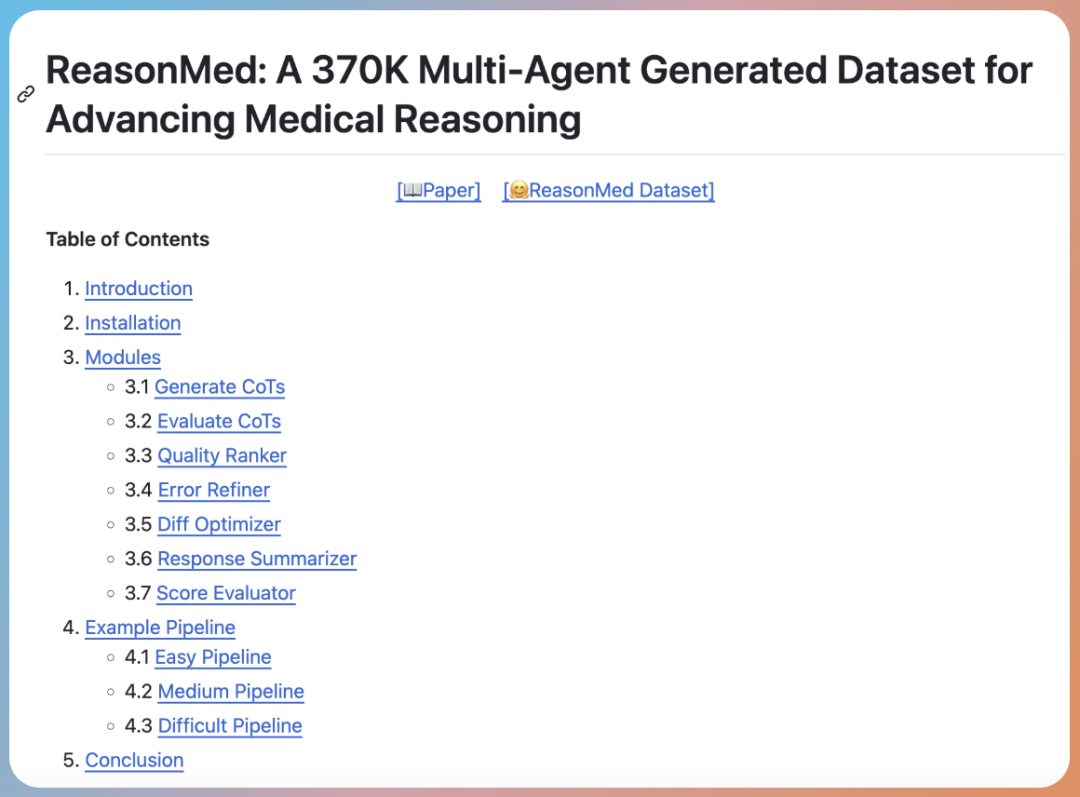Click the Response Summarizer link
The image size is (1080, 797).
[257, 559]
